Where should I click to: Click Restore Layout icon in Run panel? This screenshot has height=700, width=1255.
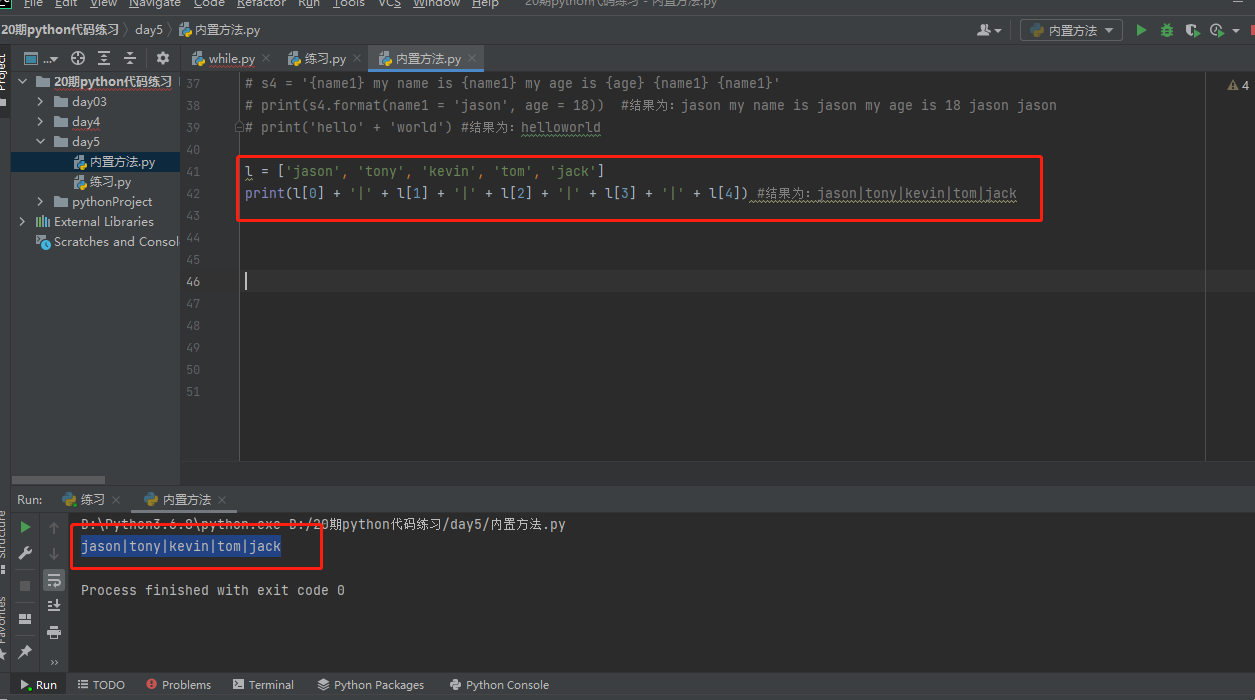(26, 619)
